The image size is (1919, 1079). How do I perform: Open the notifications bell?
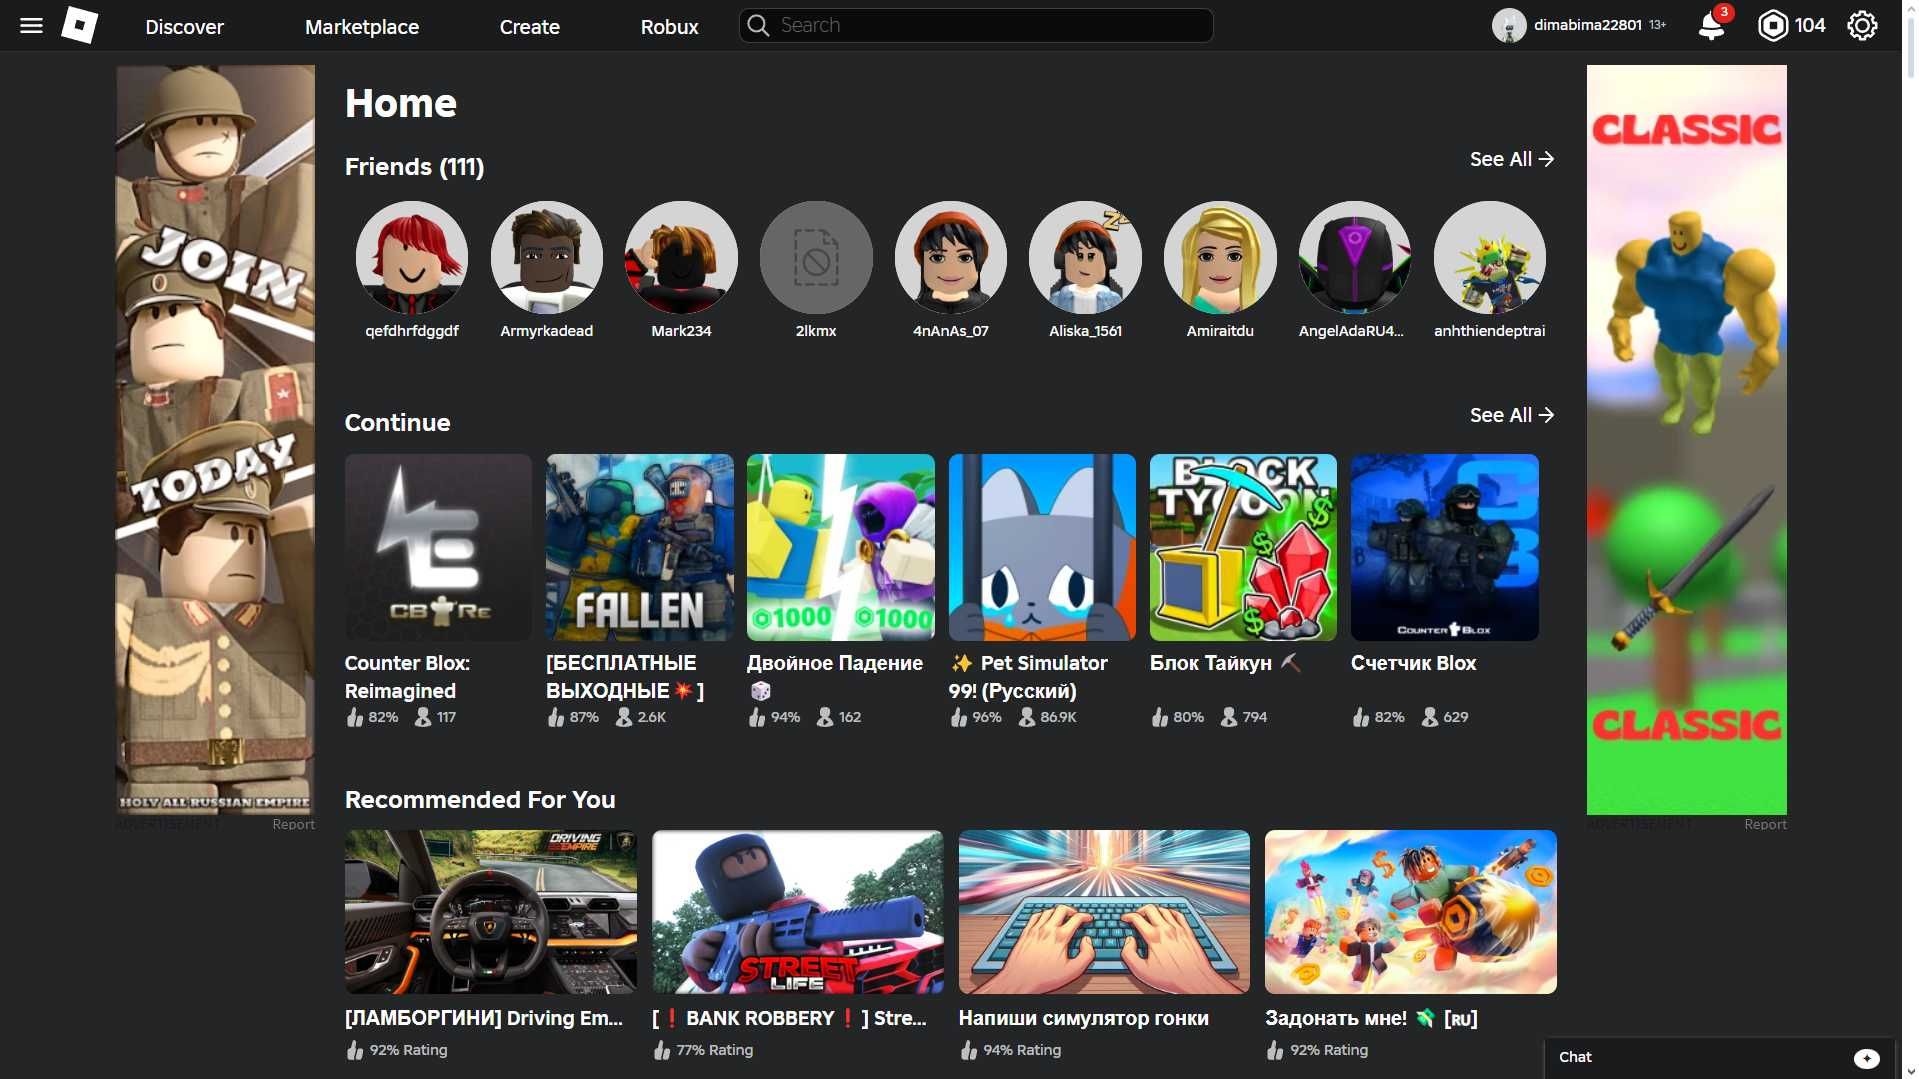coord(1711,26)
